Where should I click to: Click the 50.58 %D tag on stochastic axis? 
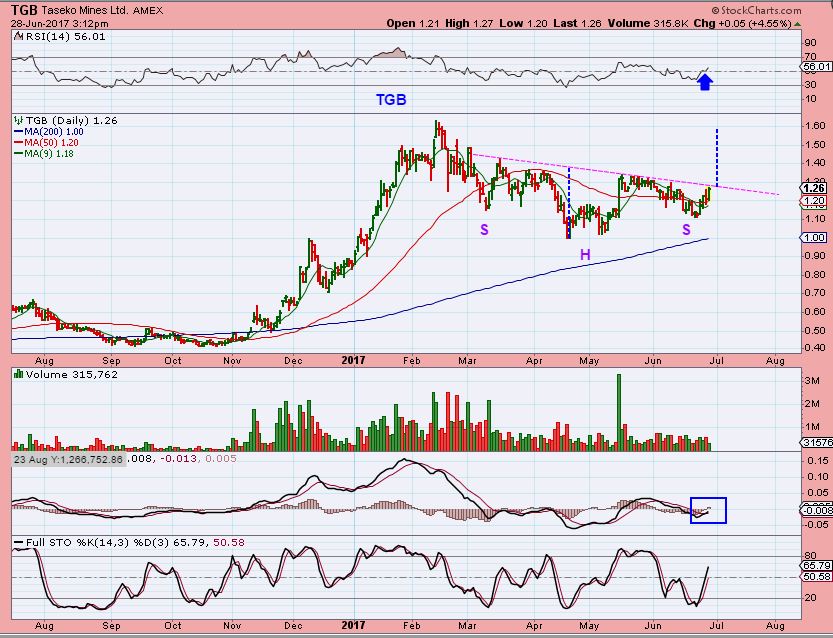point(817,576)
